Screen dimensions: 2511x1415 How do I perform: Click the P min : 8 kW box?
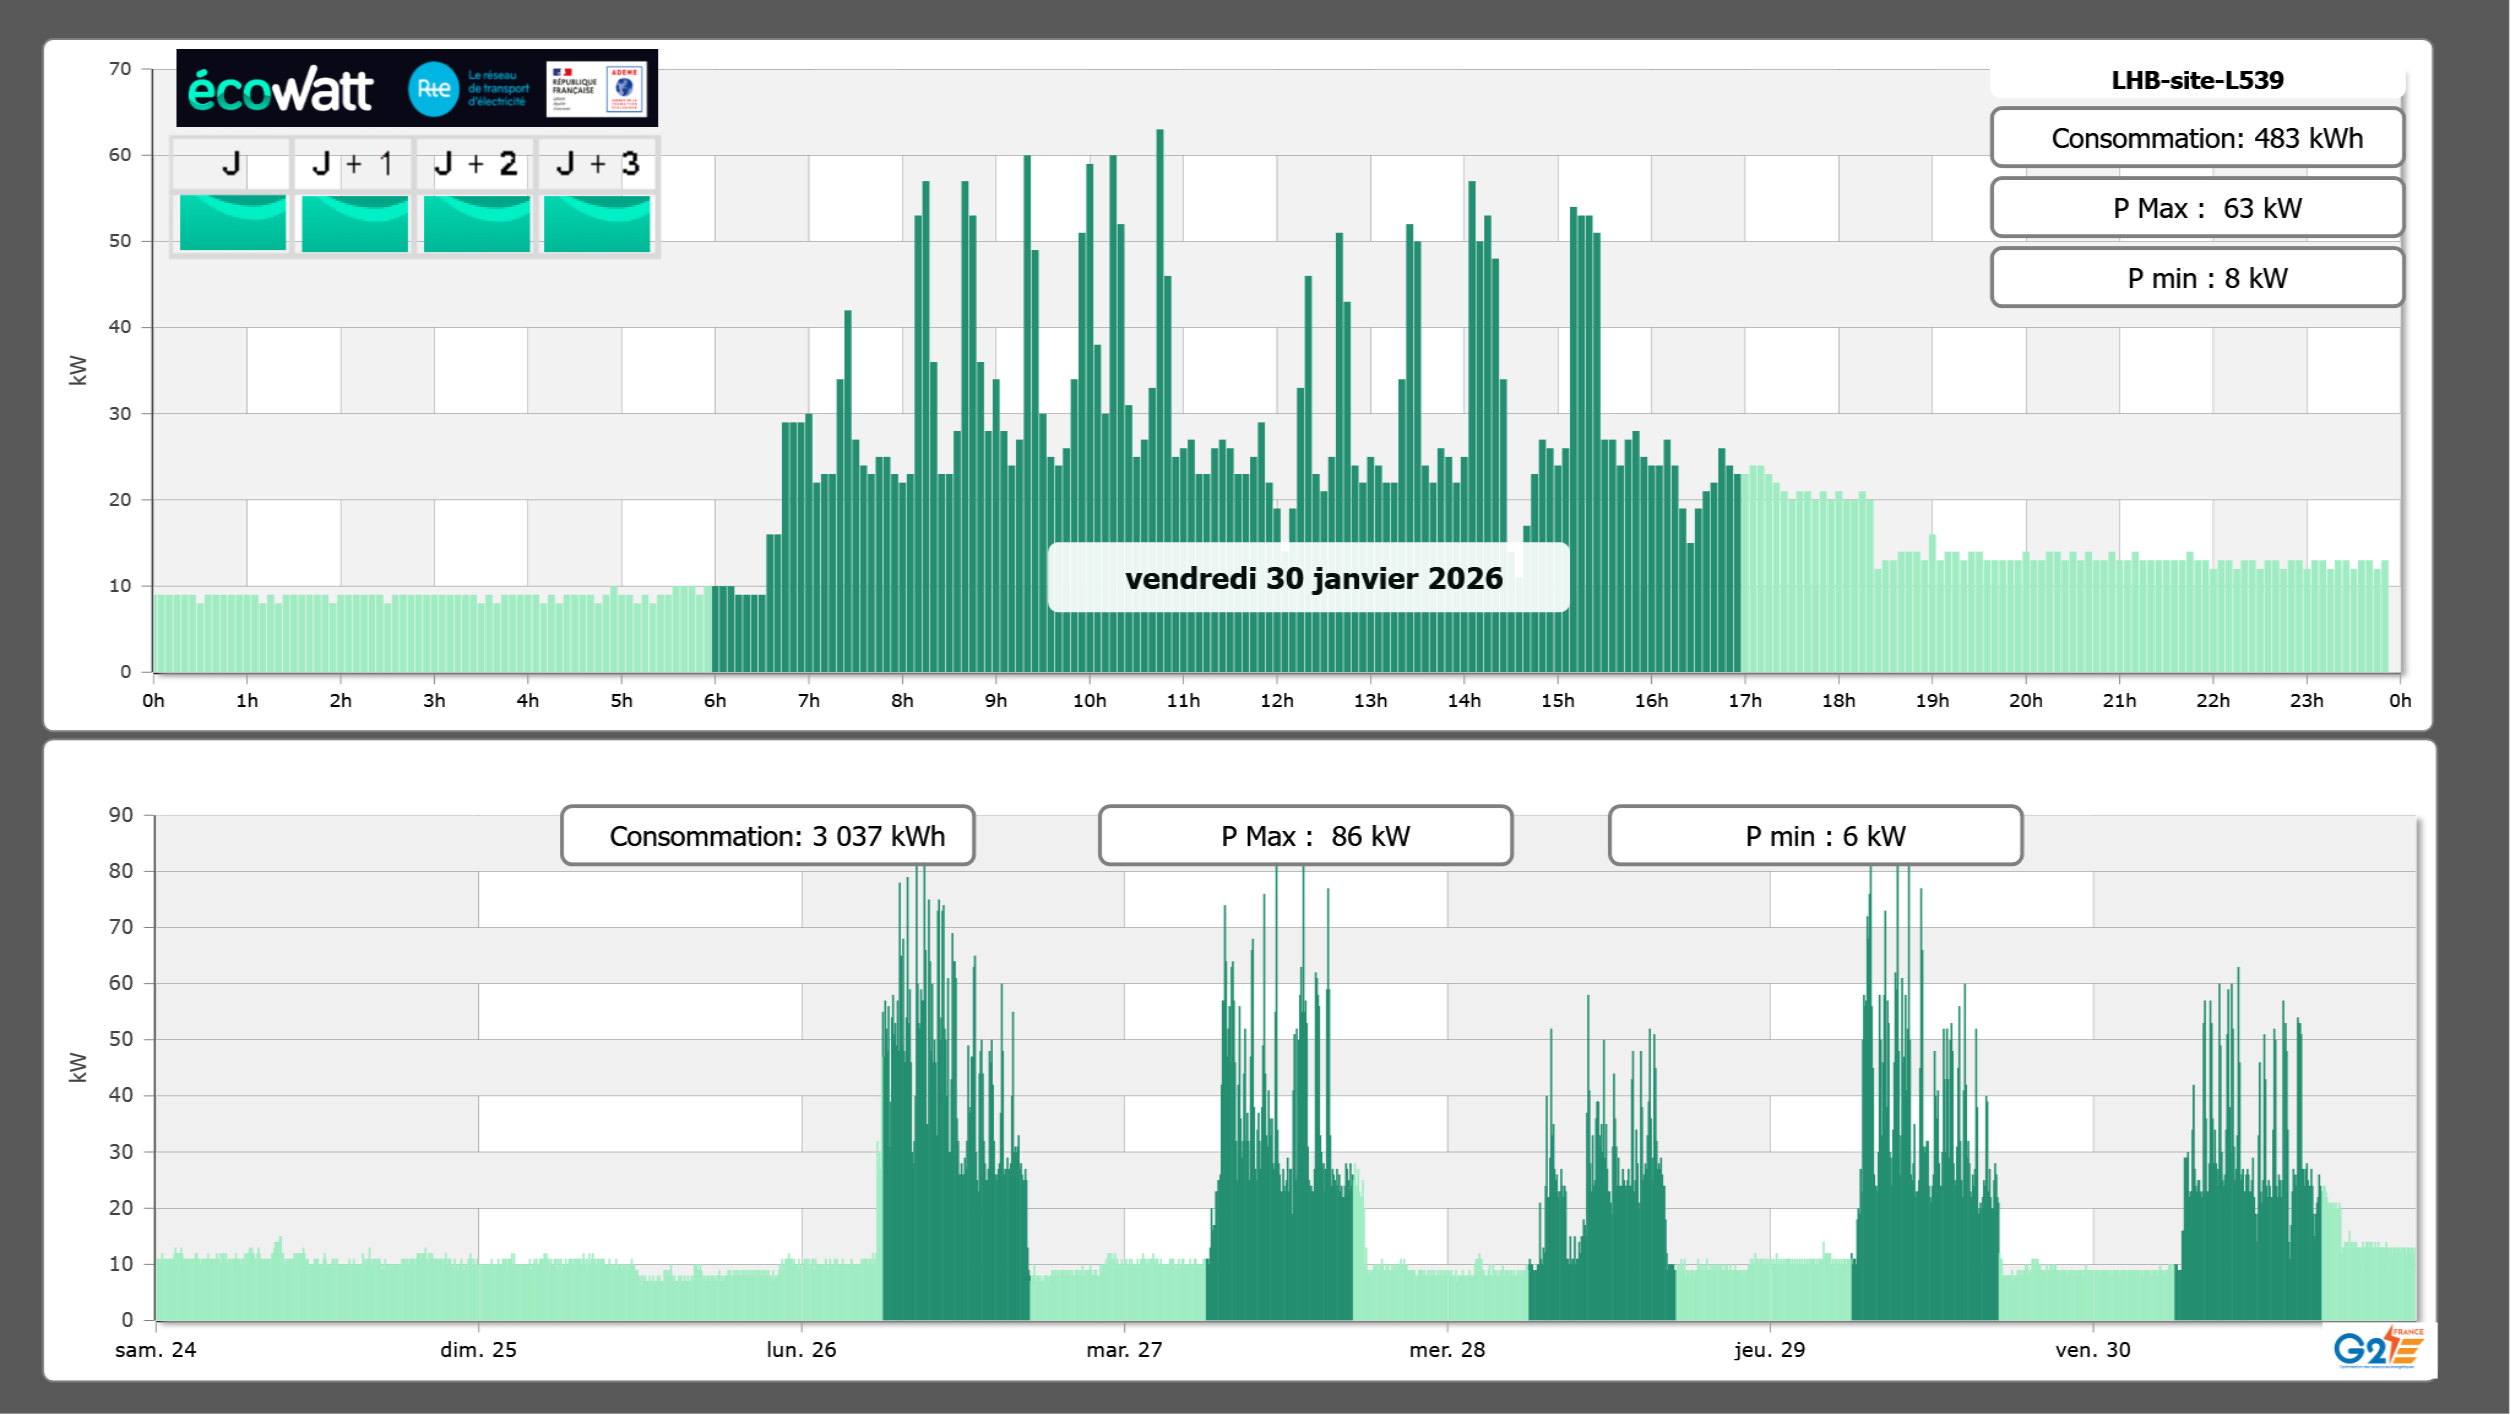2197,278
